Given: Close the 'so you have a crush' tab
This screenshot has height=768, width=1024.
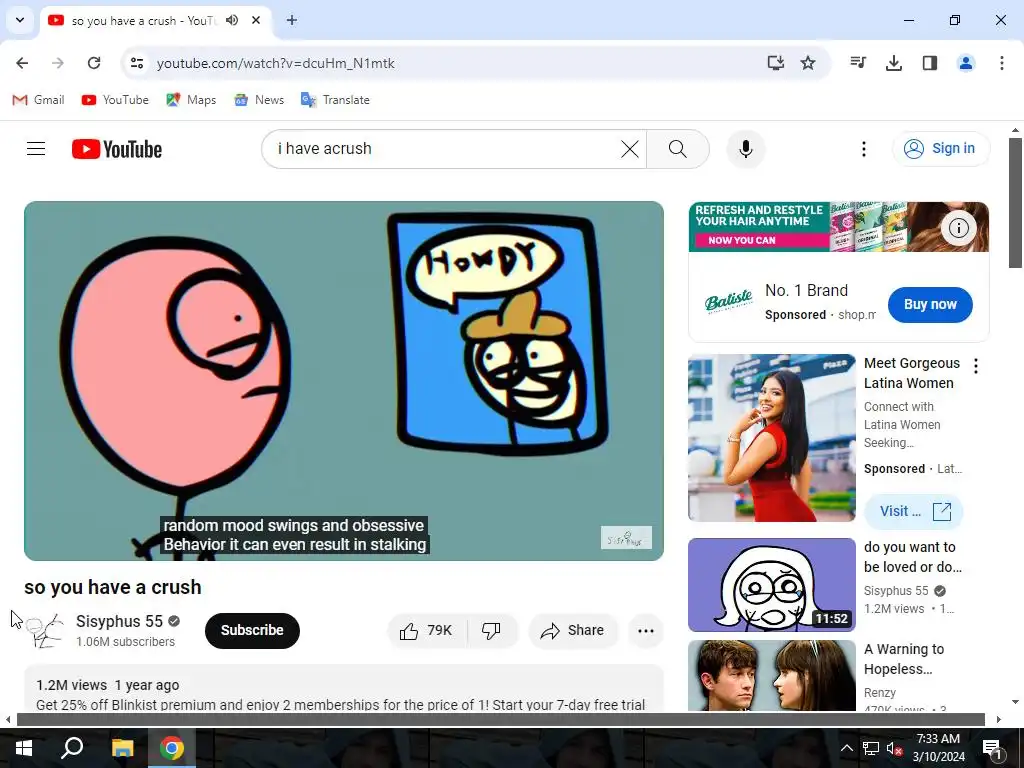Looking at the screenshot, I should click(x=256, y=20).
